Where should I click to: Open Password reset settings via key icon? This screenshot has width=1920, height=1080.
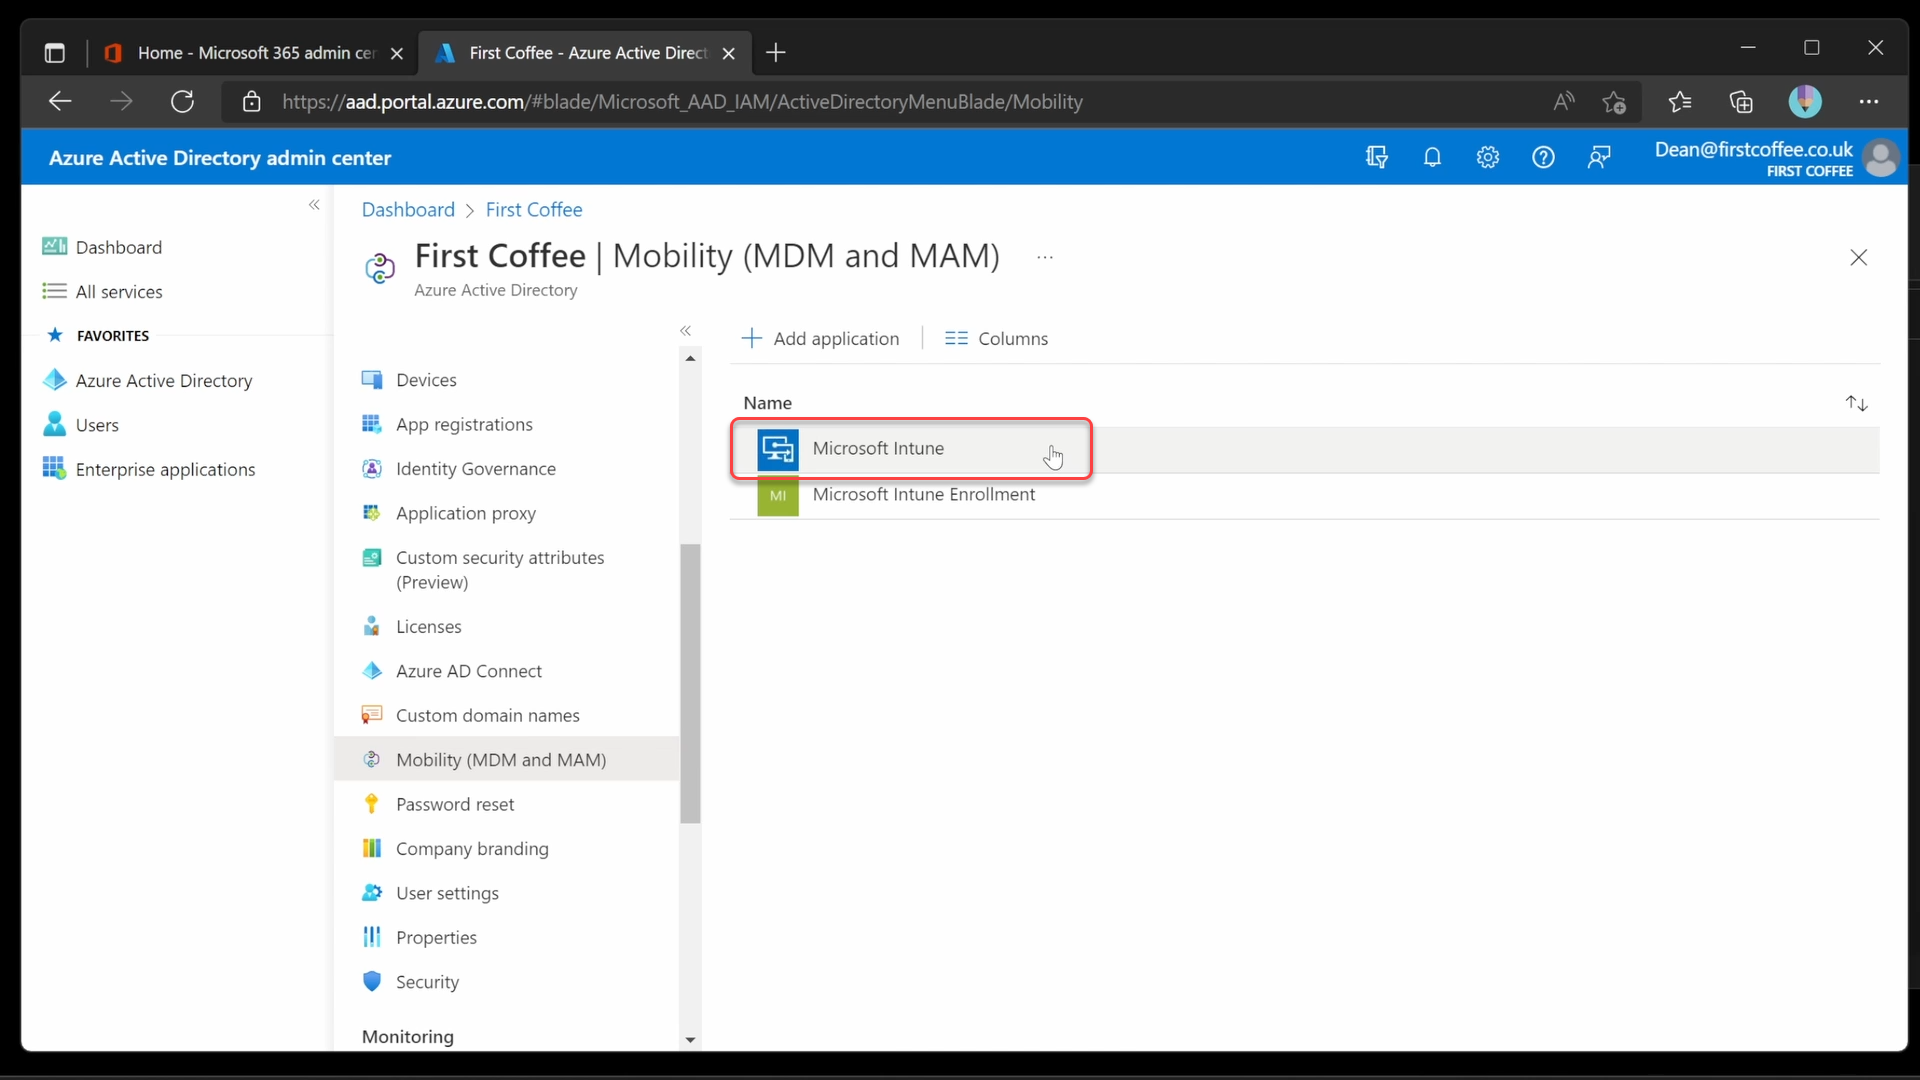(457, 804)
